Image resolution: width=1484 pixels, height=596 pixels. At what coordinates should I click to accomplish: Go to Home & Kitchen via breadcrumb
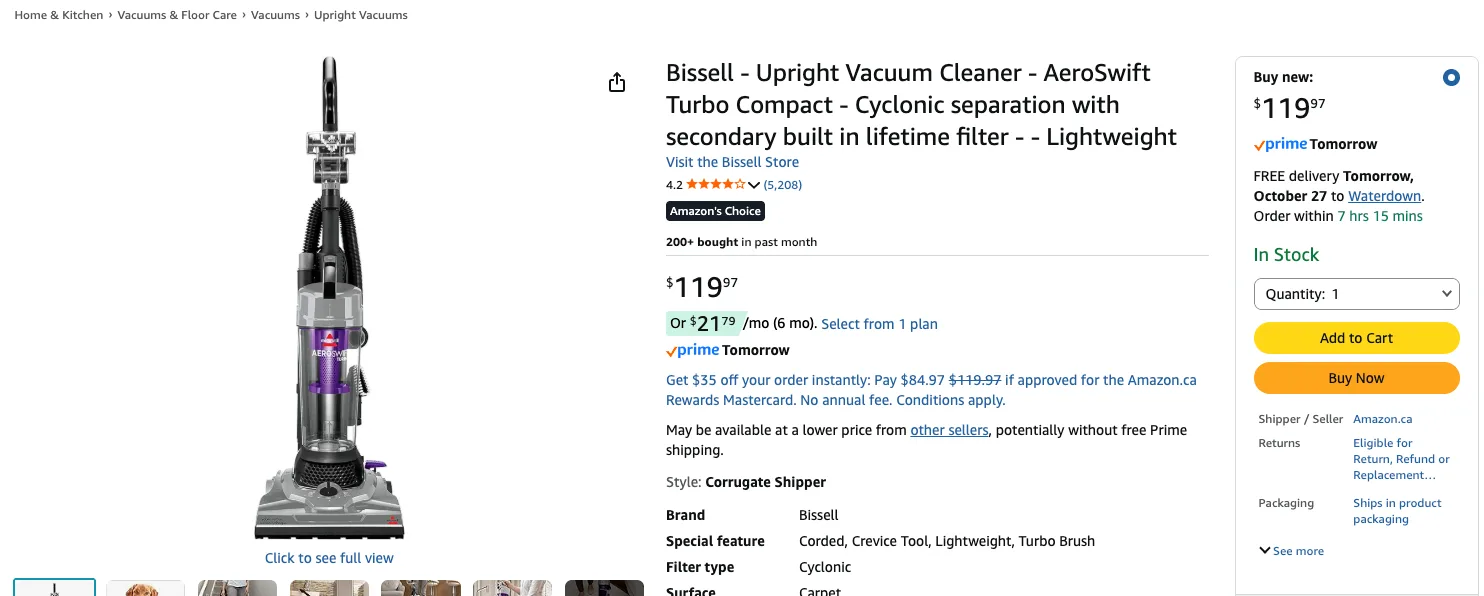click(x=58, y=15)
